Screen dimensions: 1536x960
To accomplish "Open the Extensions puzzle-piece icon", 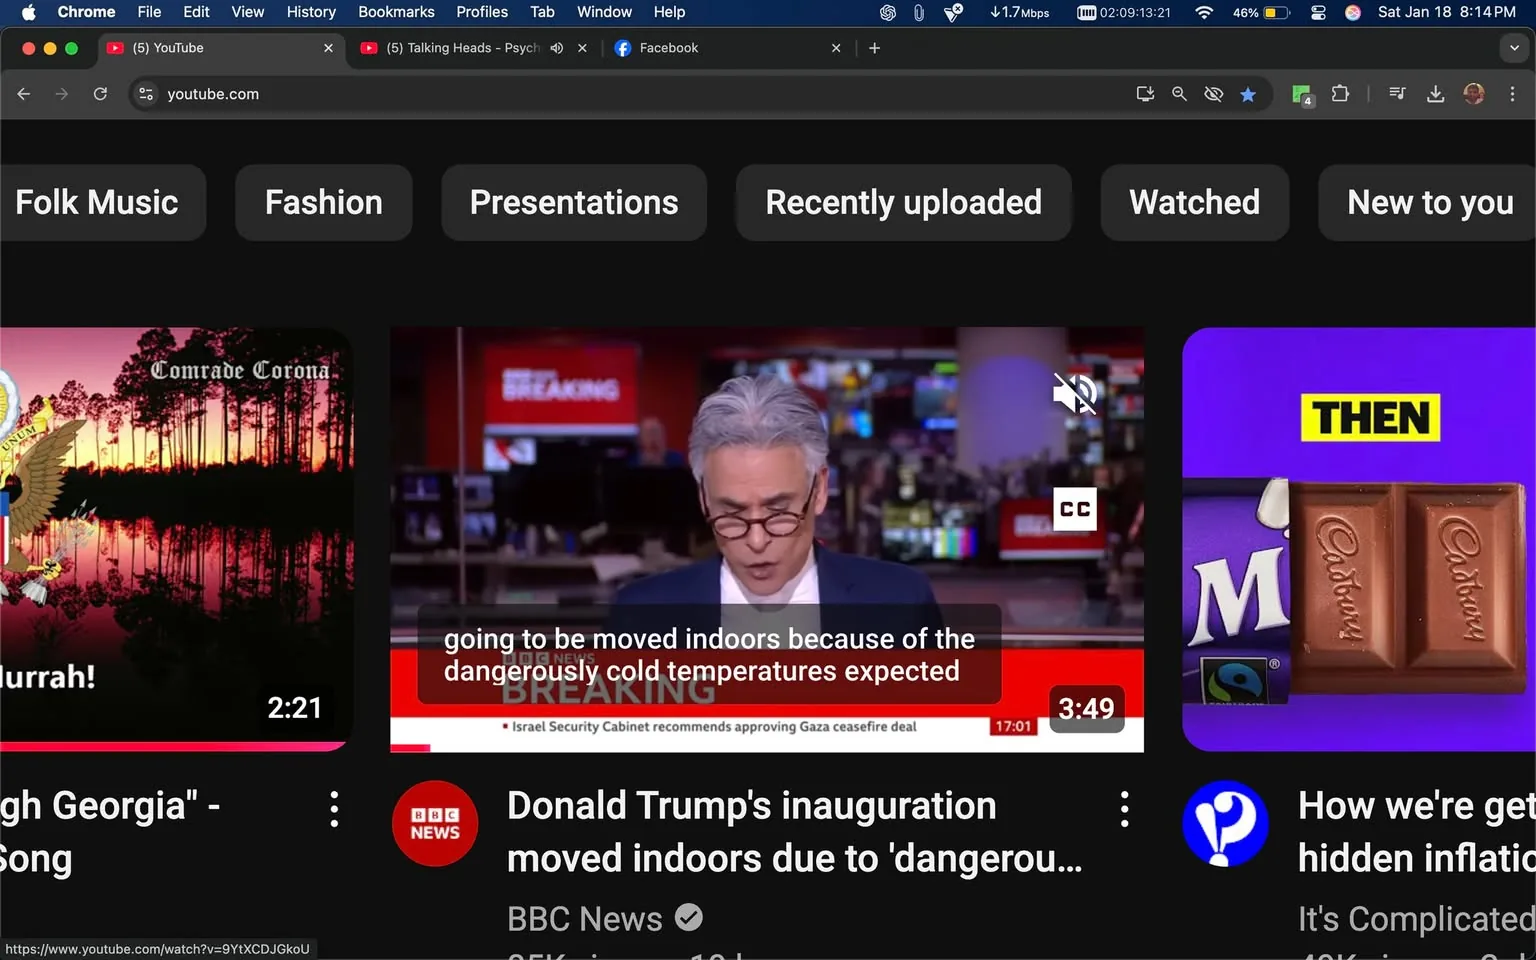I will click(1341, 93).
